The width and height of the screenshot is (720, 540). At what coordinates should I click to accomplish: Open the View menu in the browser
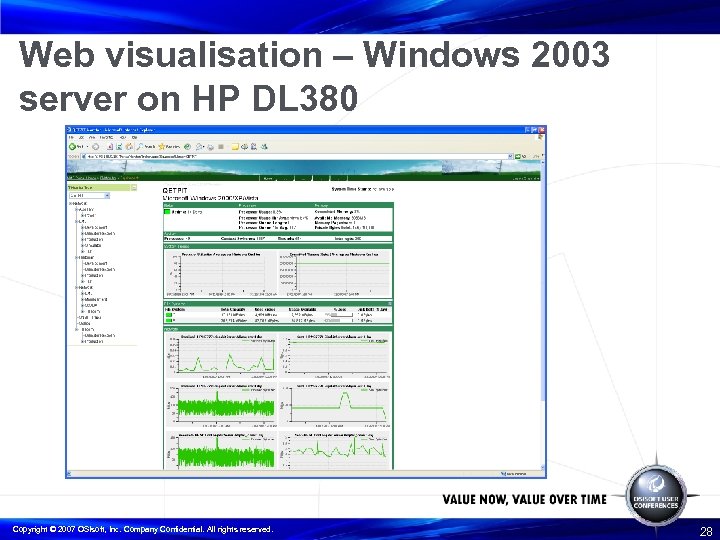coord(92,137)
